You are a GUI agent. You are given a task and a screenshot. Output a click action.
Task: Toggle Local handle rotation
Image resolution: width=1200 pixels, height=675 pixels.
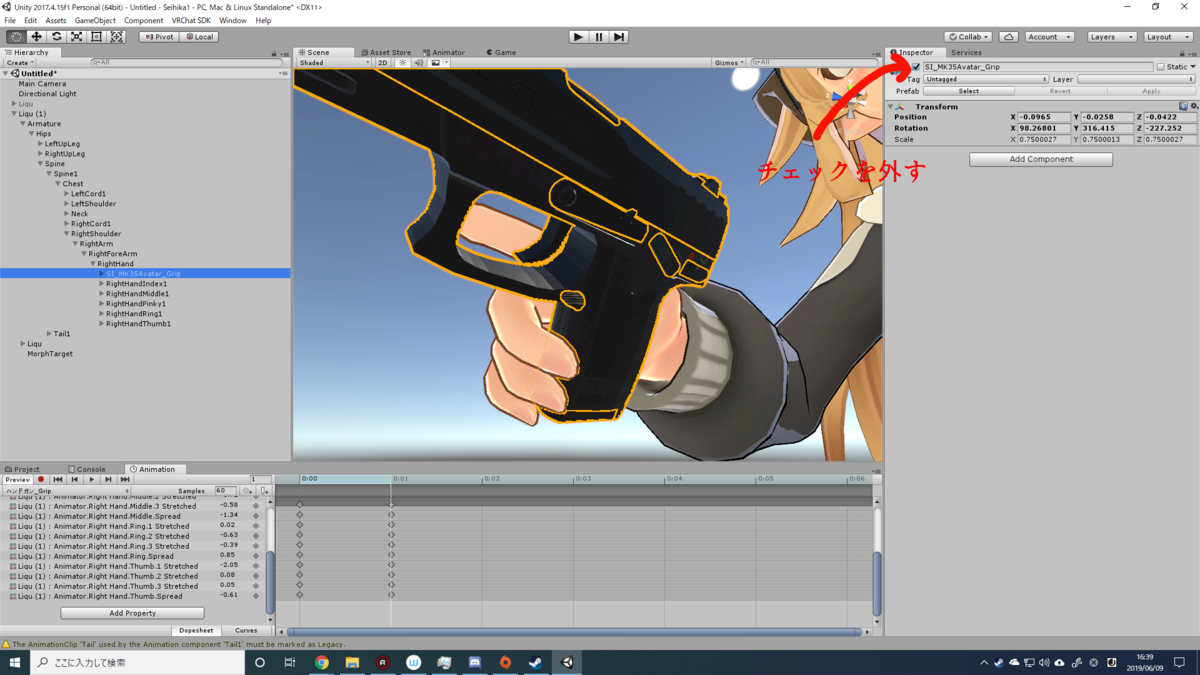pos(199,37)
